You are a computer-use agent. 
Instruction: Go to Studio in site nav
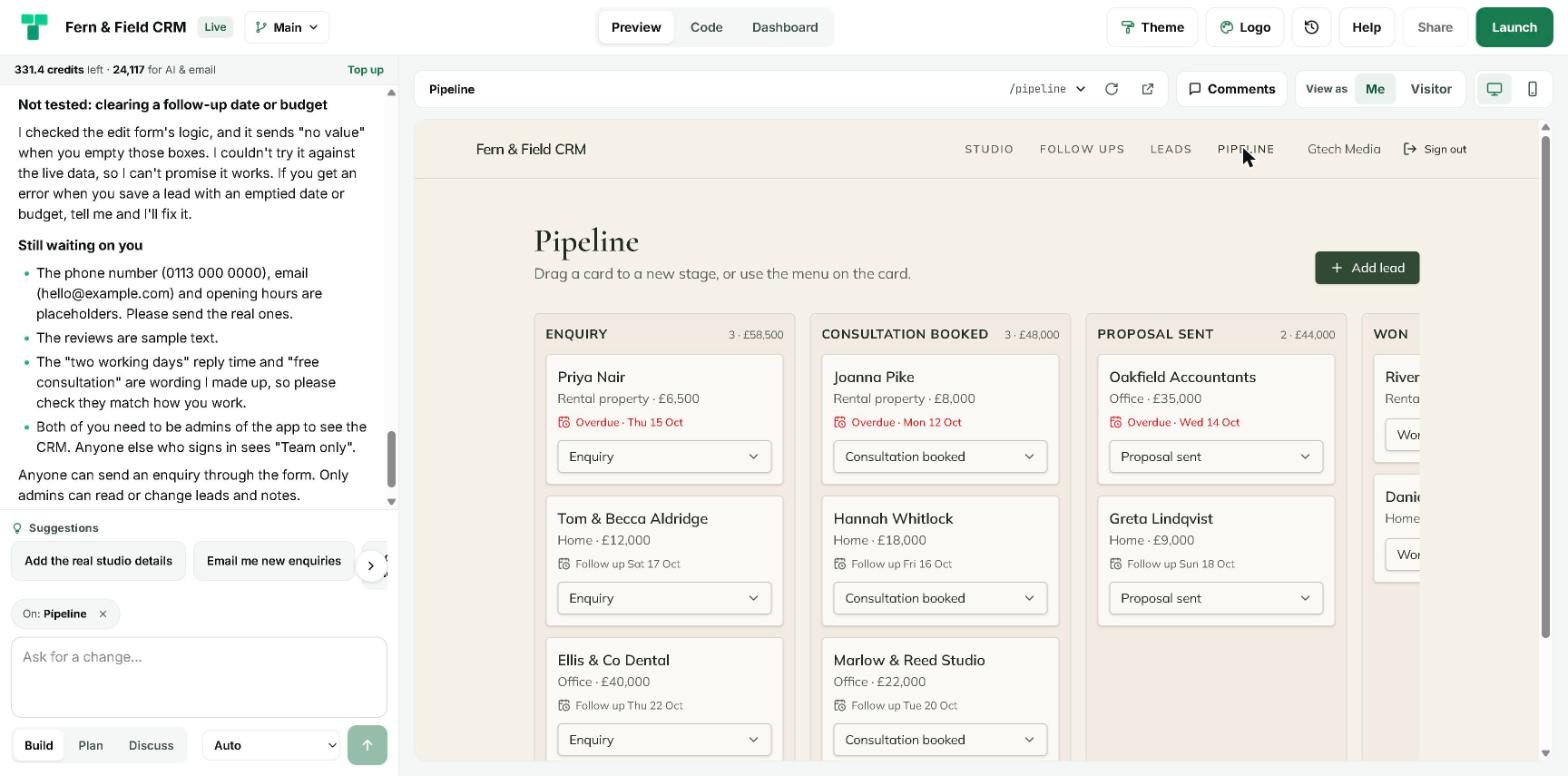click(x=989, y=149)
